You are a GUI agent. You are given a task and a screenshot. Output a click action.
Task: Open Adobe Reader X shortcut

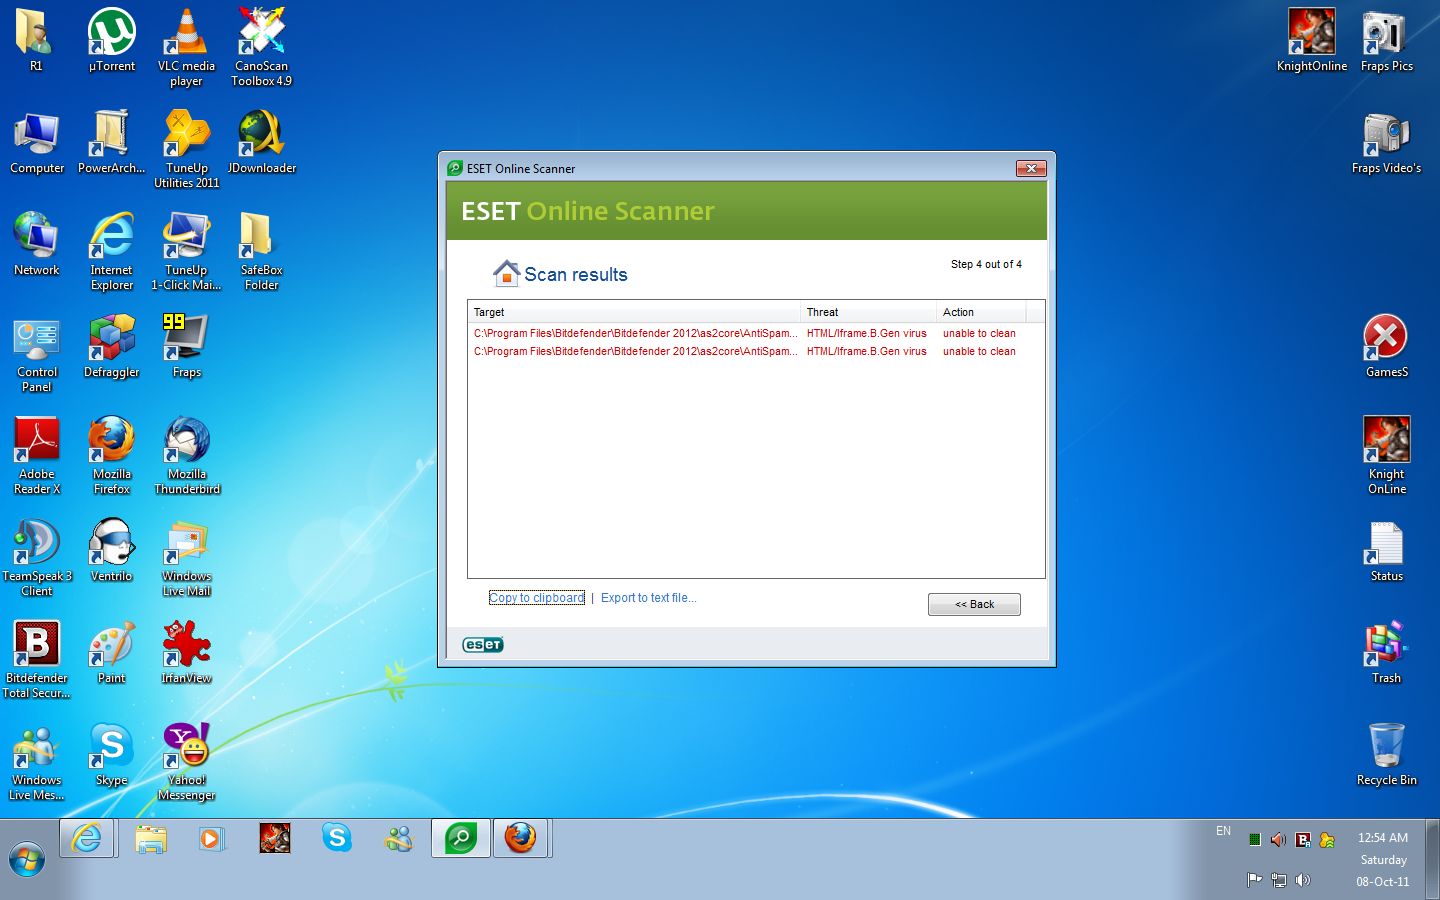(x=37, y=456)
